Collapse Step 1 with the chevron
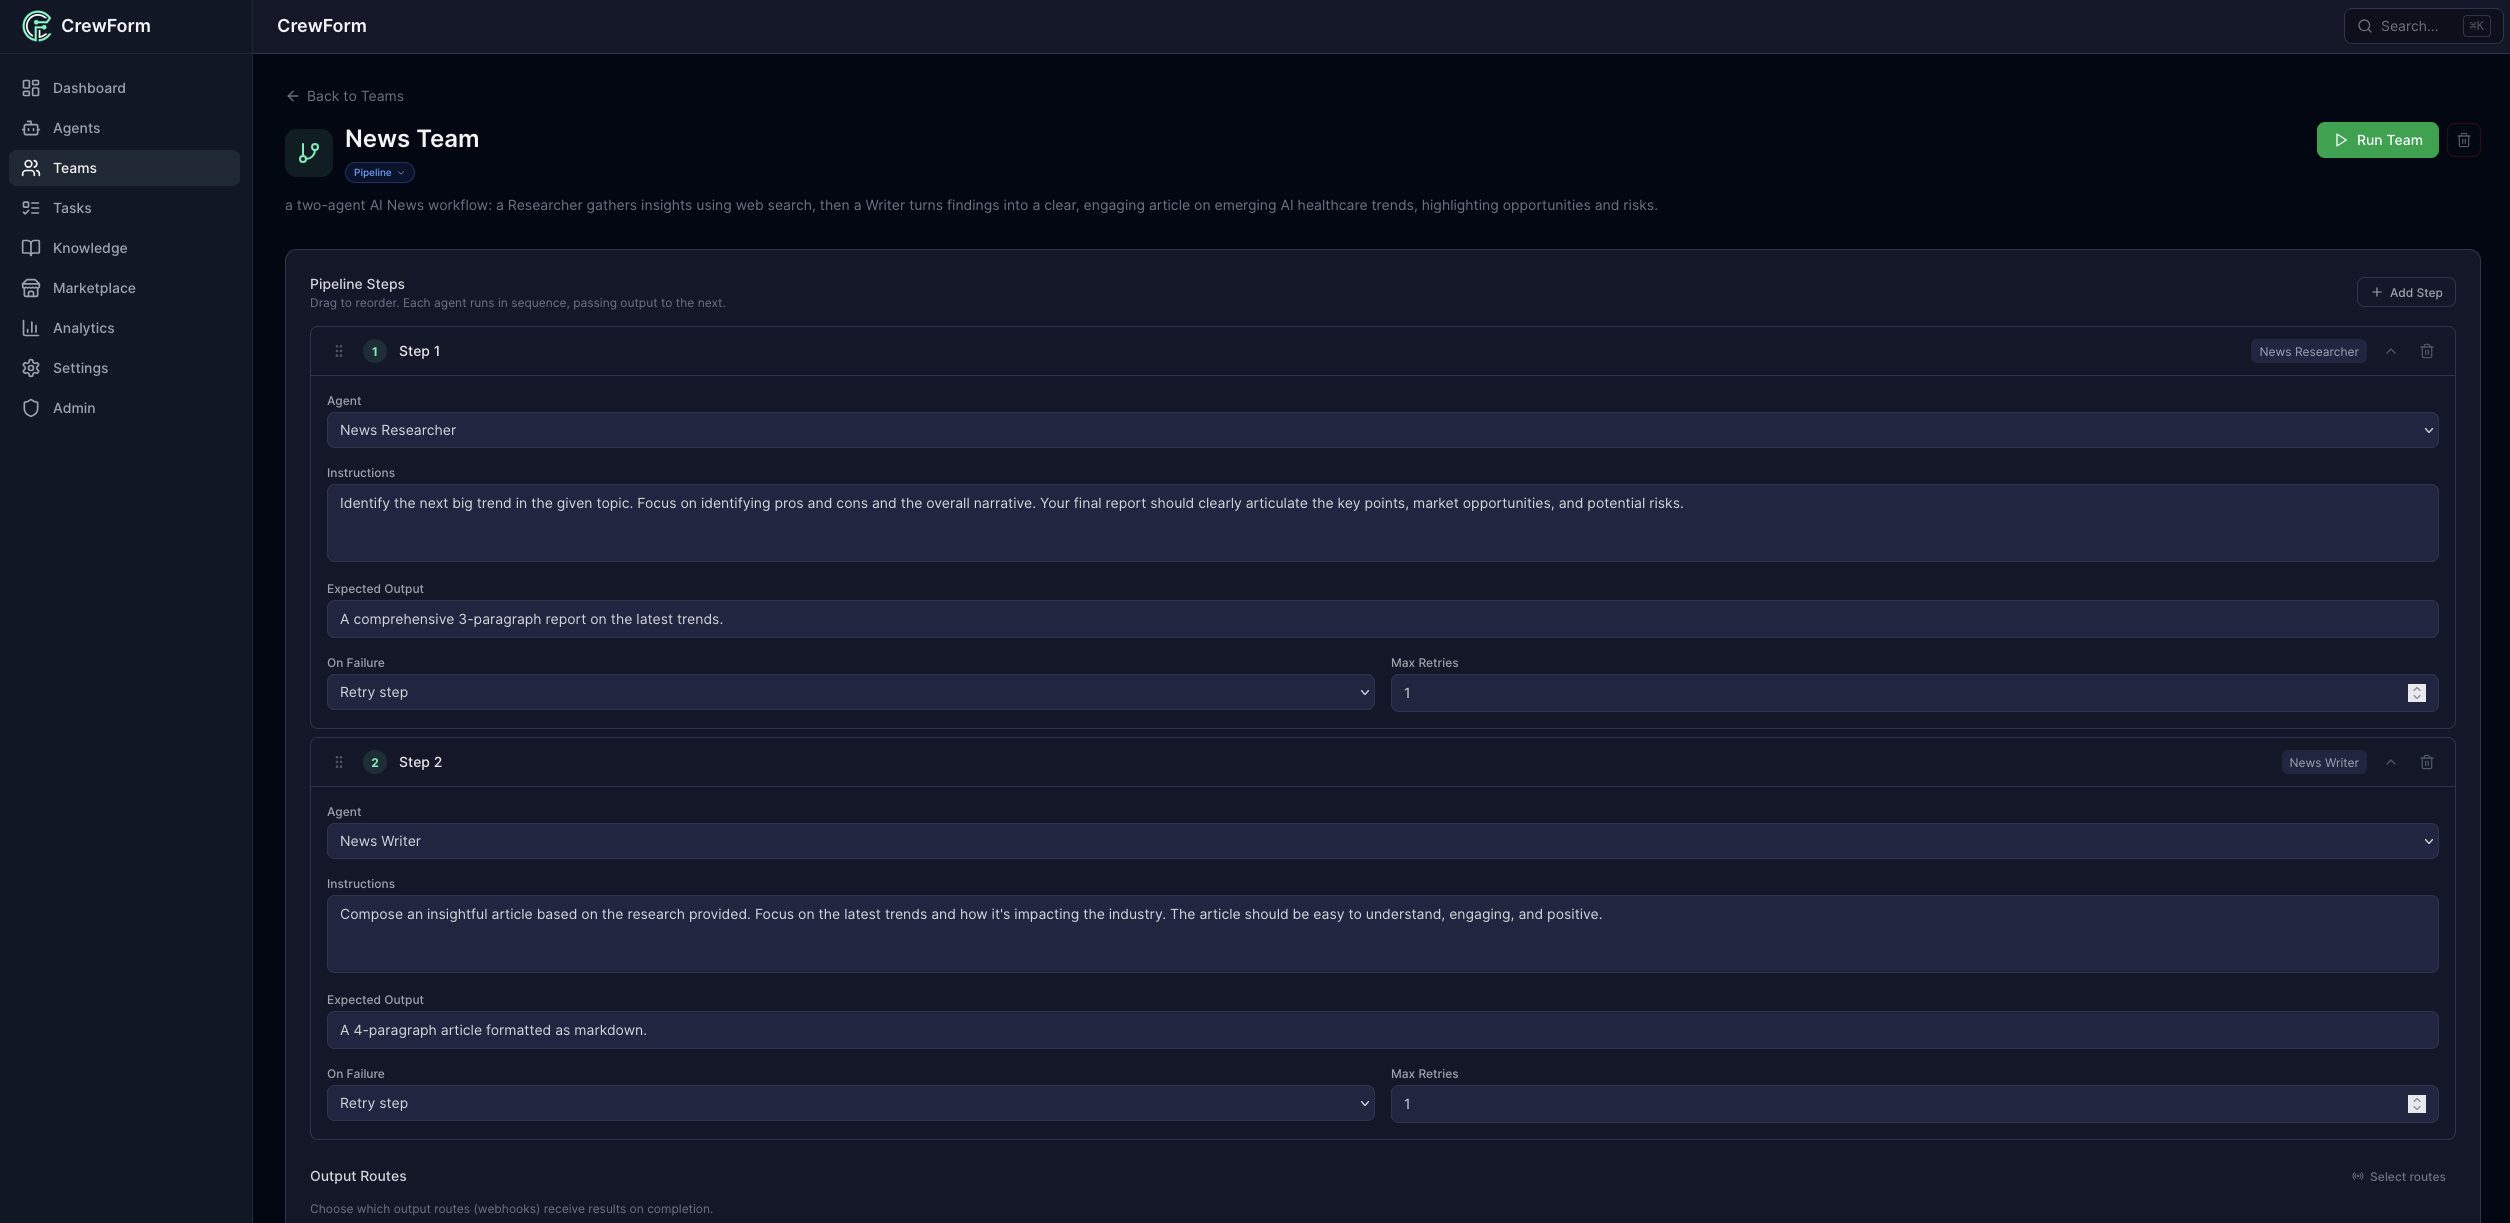 pos(2390,351)
